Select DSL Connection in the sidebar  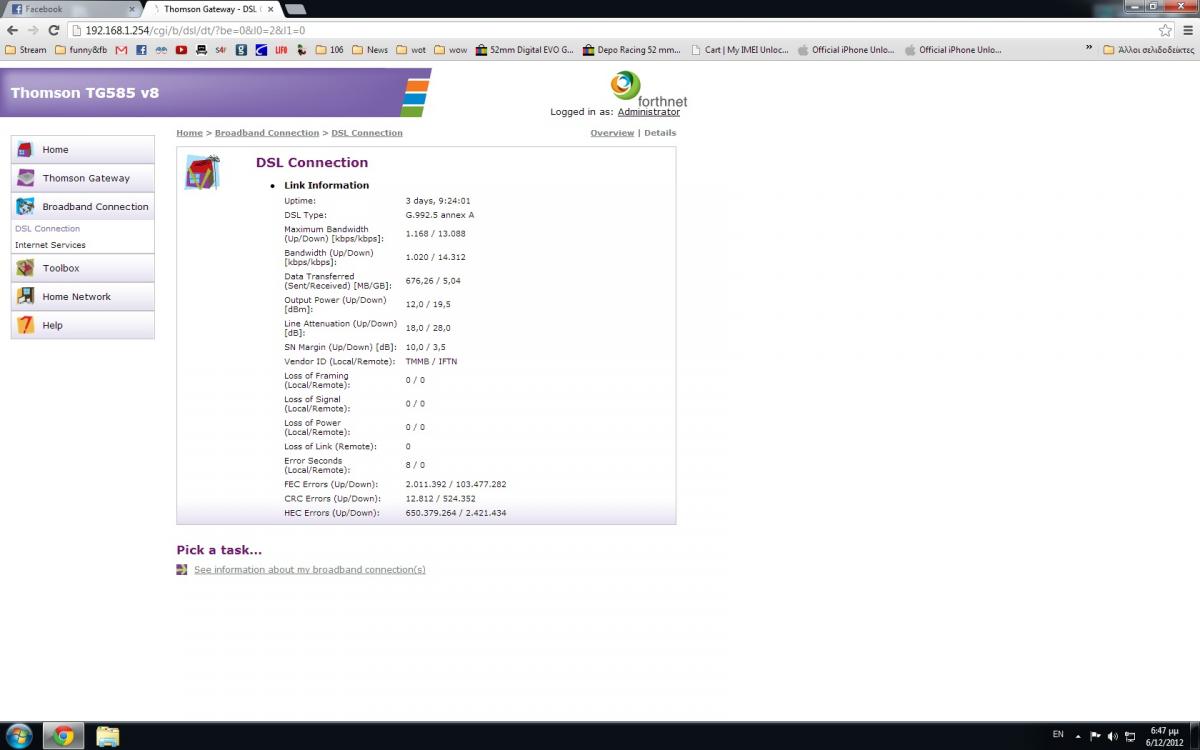click(x=47, y=229)
